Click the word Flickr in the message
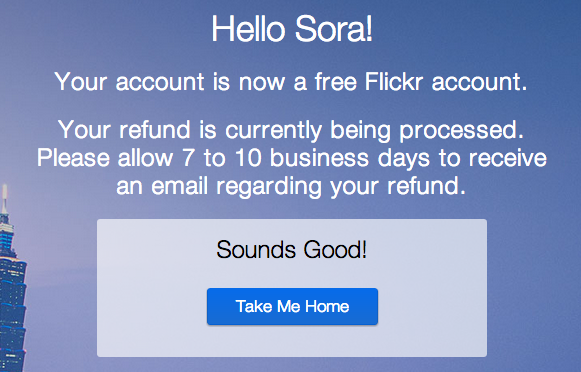The image size is (581, 372). coord(394,81)
